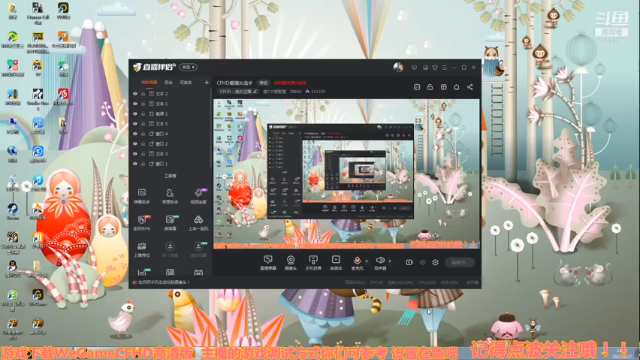Open the layout grid icon above the preview
This screenshot has height=360, width=640.
tap(444, 87)
